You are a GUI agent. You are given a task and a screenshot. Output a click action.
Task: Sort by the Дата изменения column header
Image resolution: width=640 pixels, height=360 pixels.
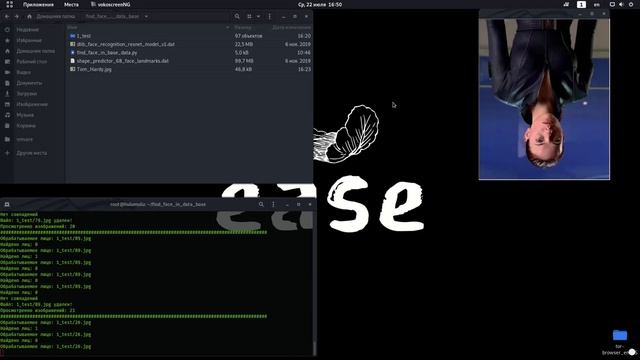[x=291, y=27]
